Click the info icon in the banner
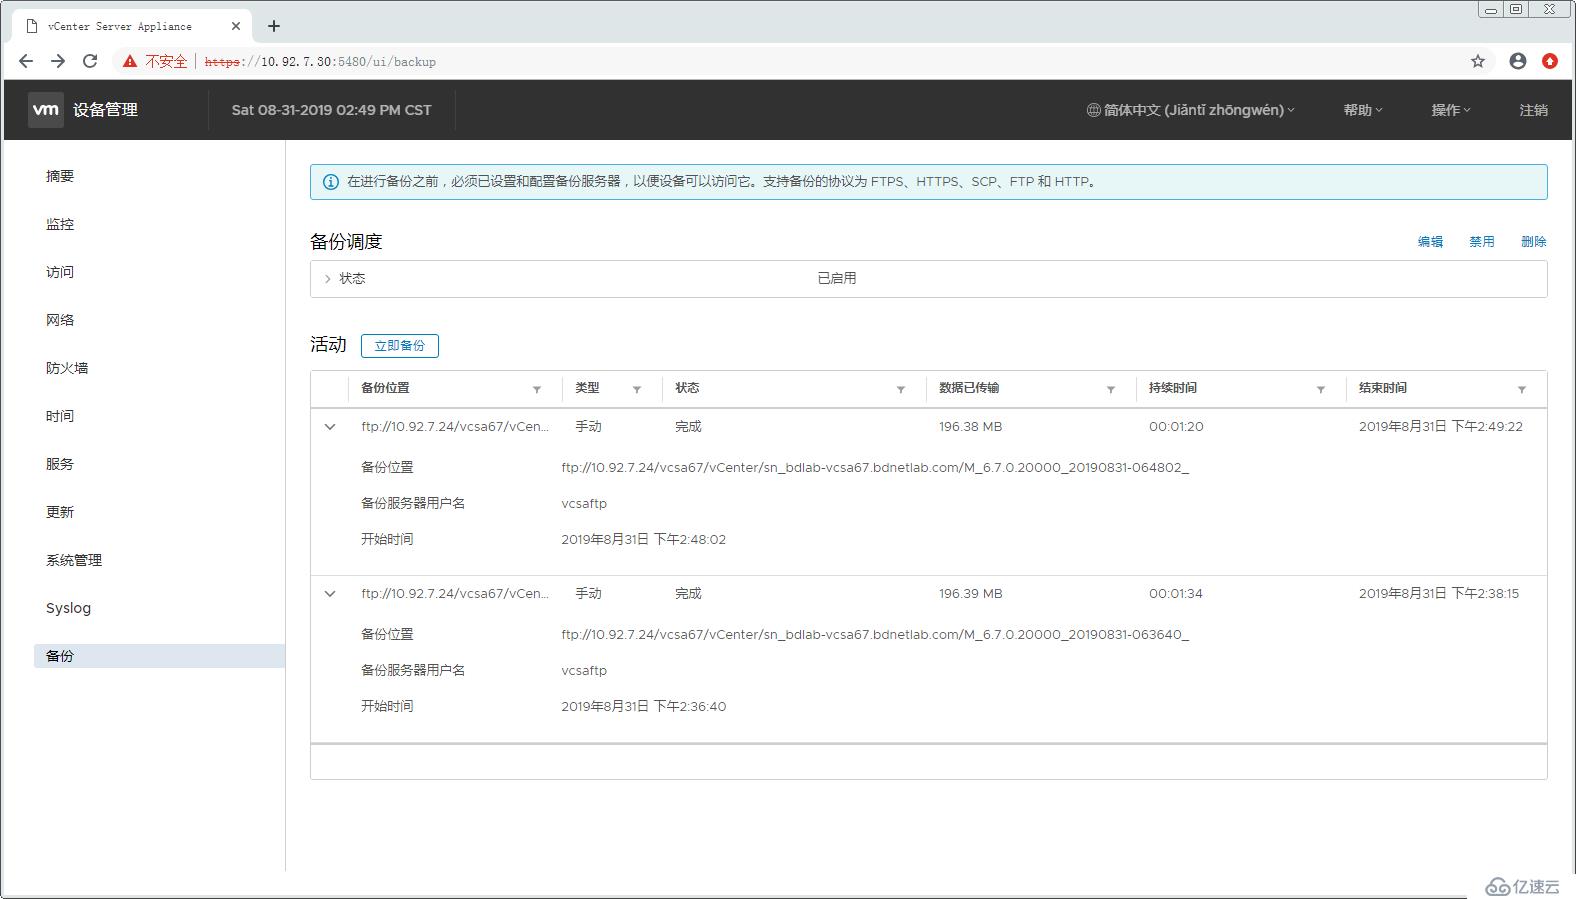Viewport: 1576px width, 899px height. [x=330, y=182]
